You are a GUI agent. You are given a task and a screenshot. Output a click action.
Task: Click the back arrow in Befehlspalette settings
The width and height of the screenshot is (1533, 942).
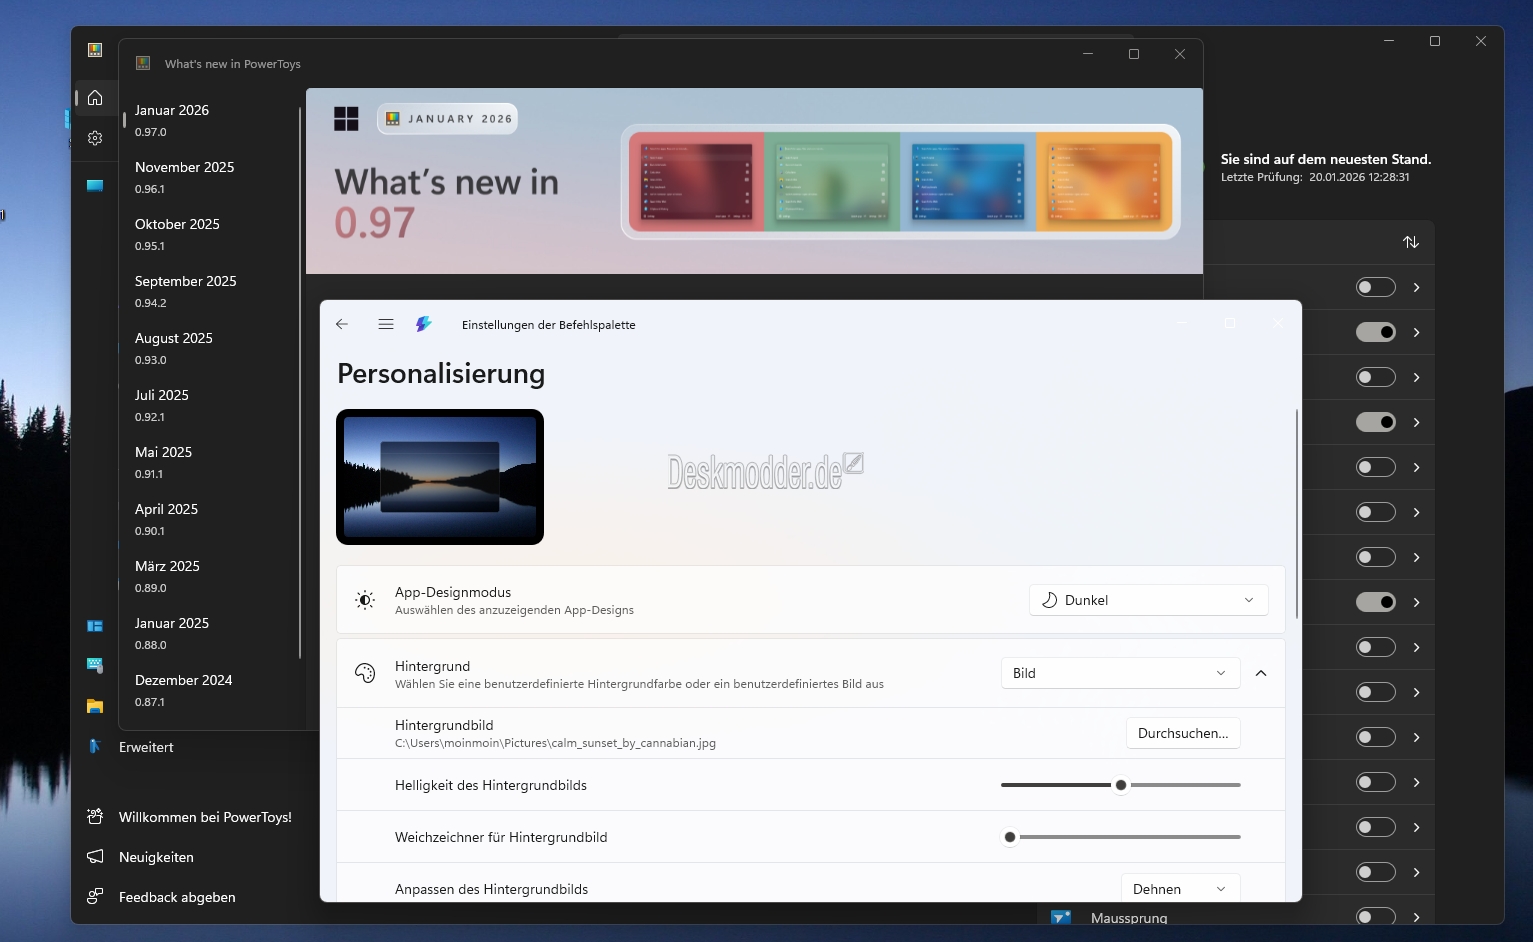(x=342, y=324)
